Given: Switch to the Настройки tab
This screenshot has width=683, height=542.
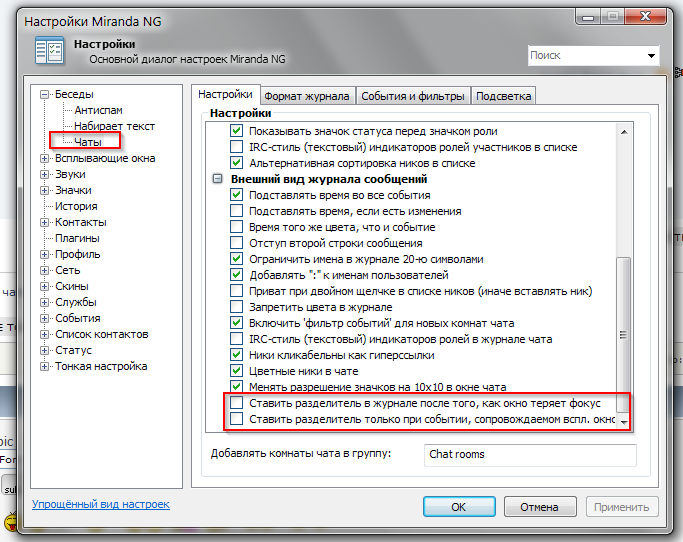Looking at the screenshot, I should point(225,95).
